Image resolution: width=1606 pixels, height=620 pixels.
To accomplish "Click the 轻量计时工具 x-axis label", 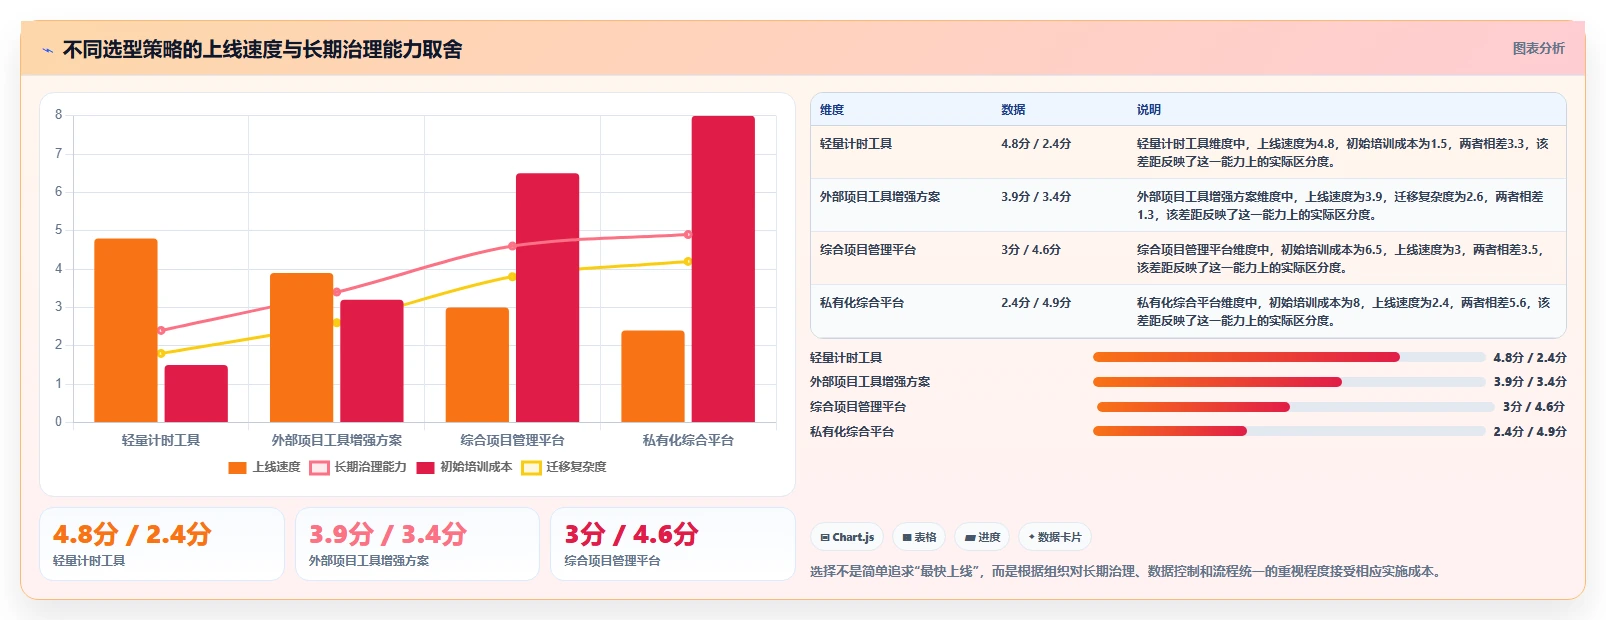I will (161, 440).
